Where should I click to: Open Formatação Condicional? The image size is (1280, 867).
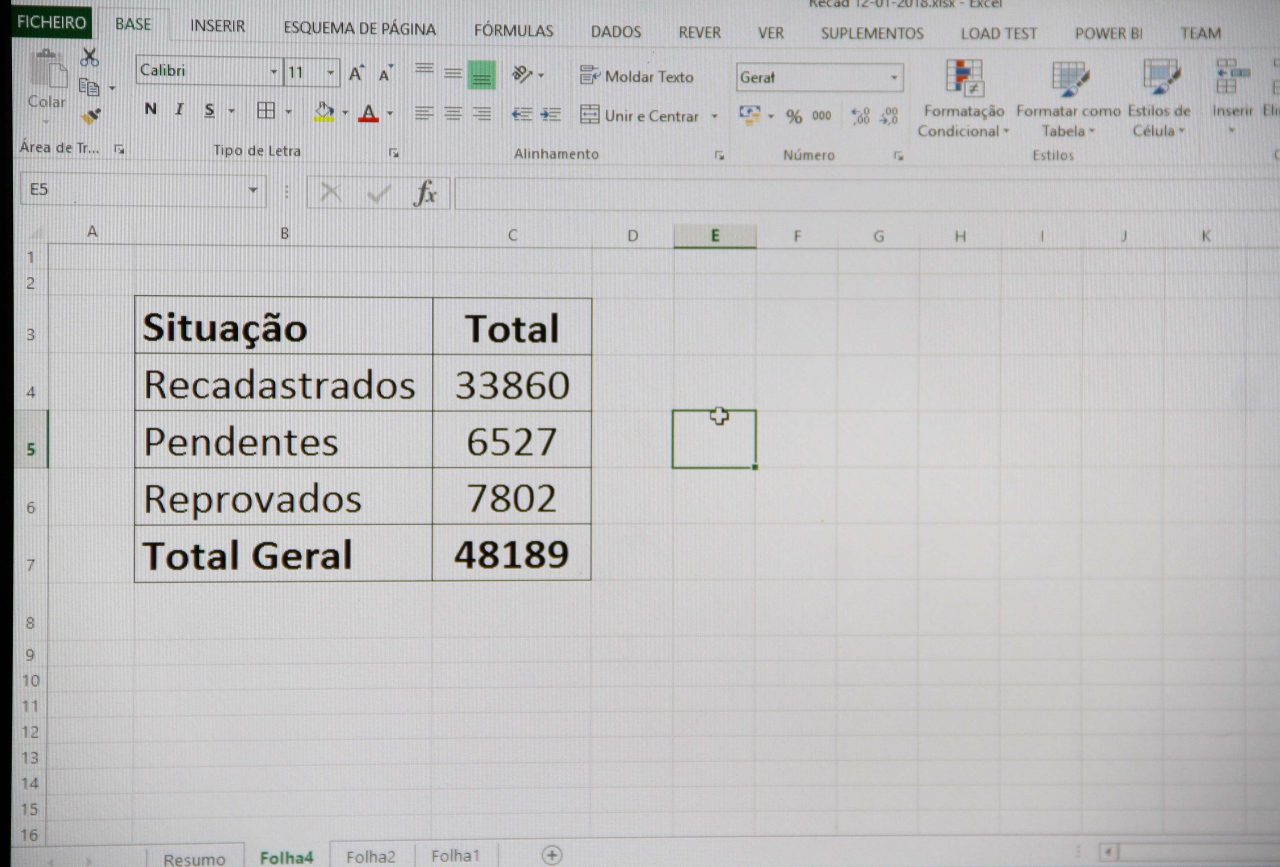click(x=964, y=99)
